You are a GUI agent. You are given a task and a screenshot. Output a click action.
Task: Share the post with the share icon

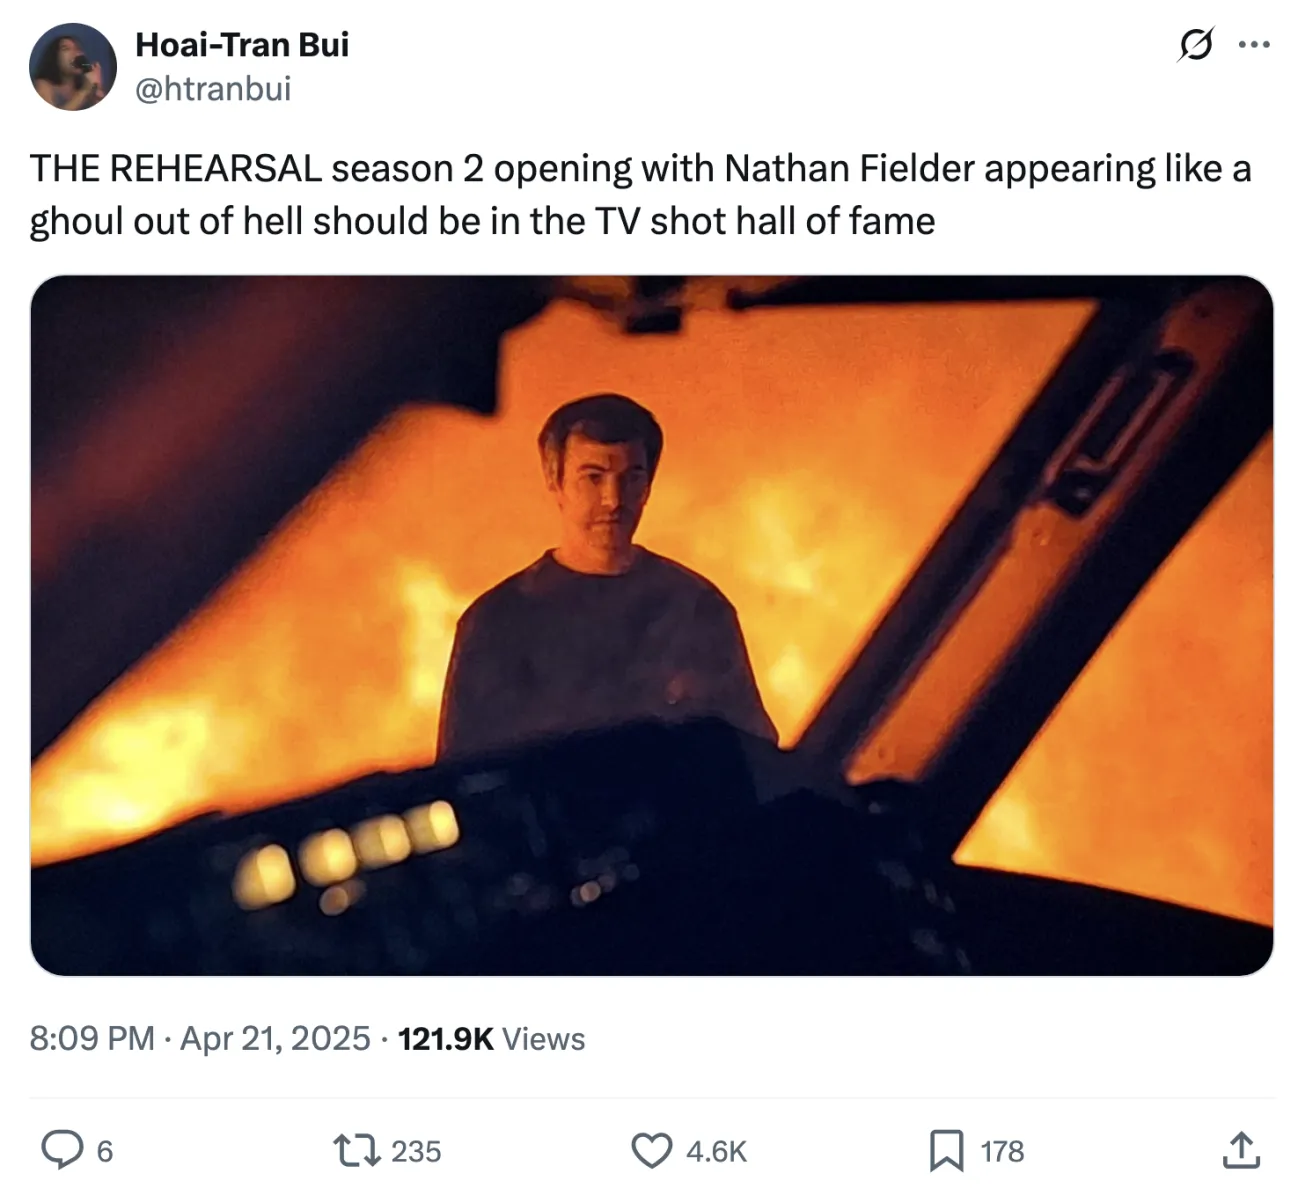click(x=1240, y=1151)
